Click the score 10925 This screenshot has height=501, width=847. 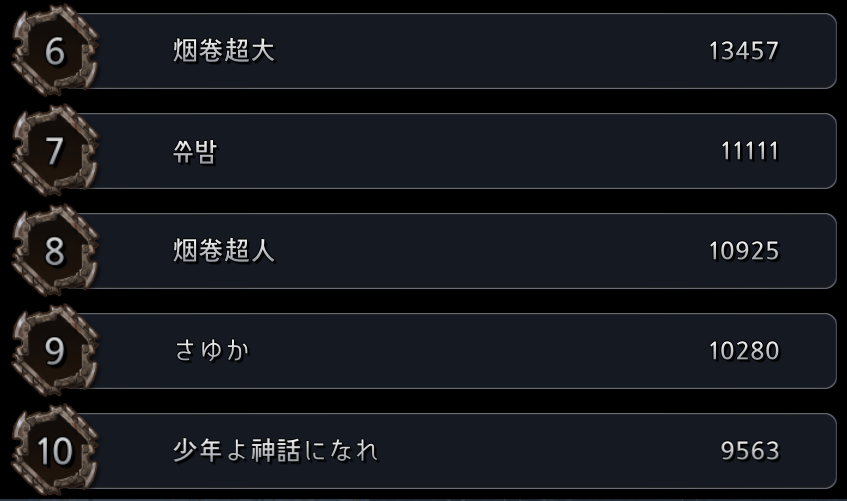(x=744, y=251)
